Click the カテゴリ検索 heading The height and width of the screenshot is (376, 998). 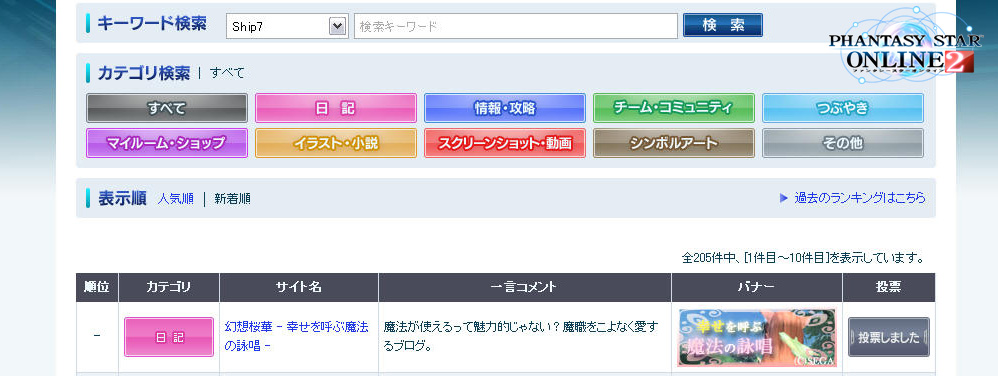143,73
